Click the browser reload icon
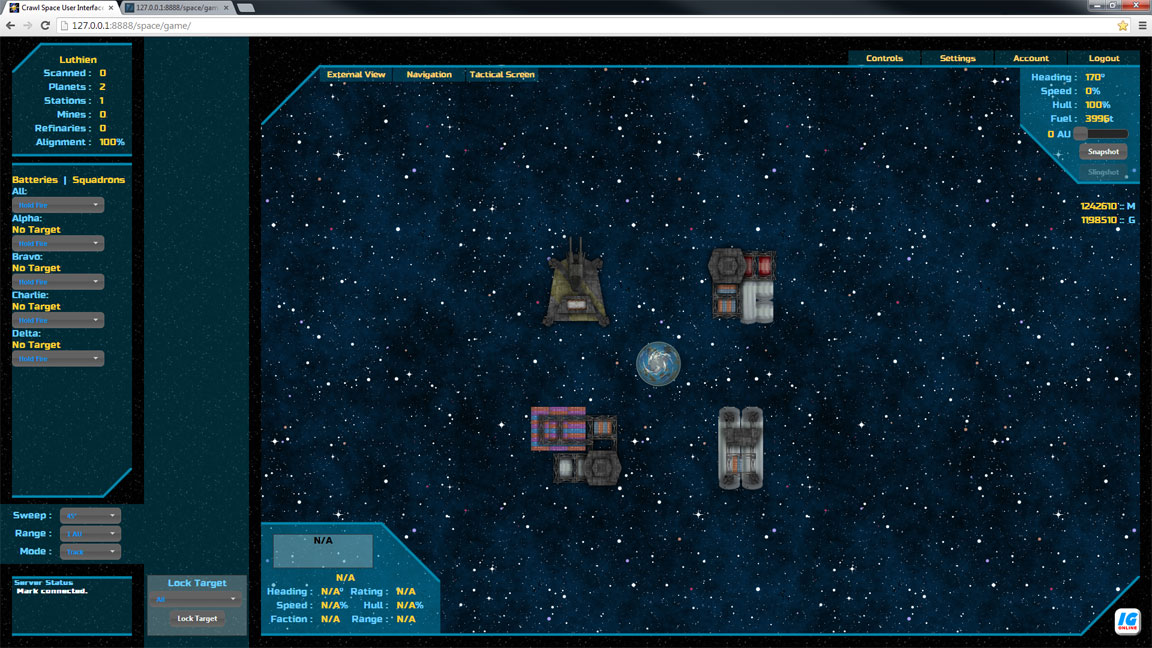Screen dimensions: 1152x648 (45, 25)
